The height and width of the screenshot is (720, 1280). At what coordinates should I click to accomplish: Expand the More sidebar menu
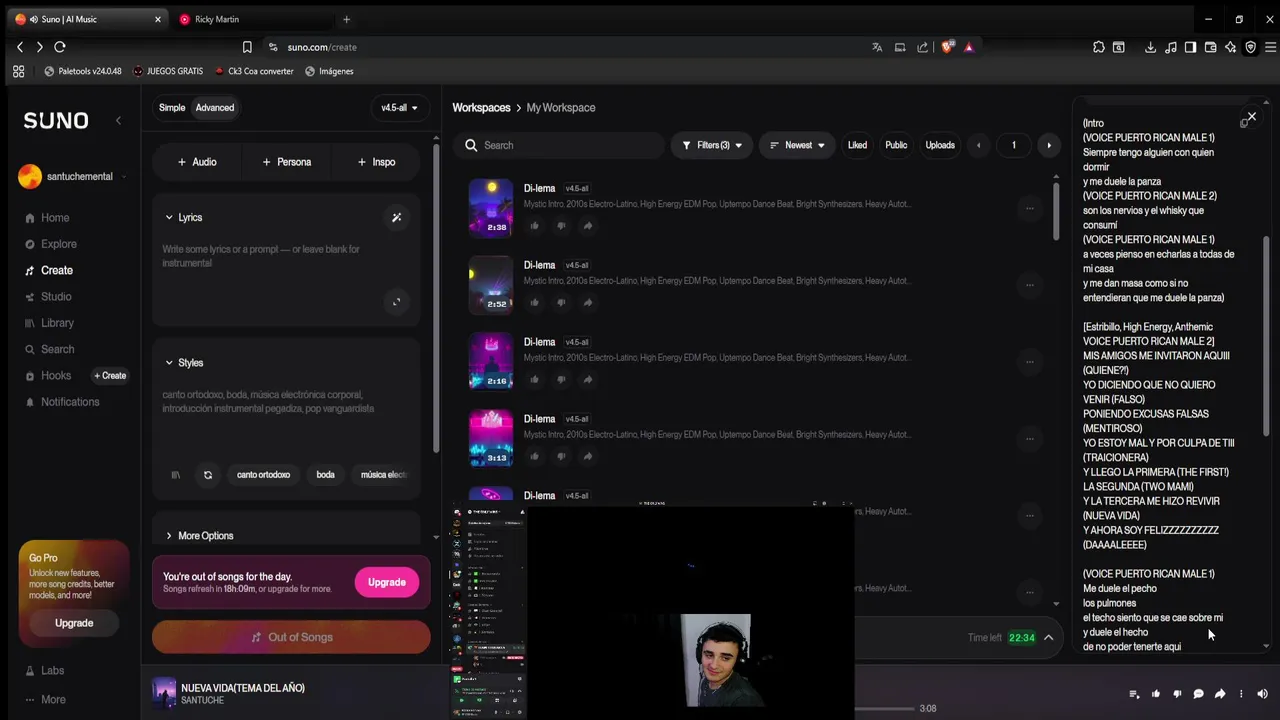pos(45,700)
